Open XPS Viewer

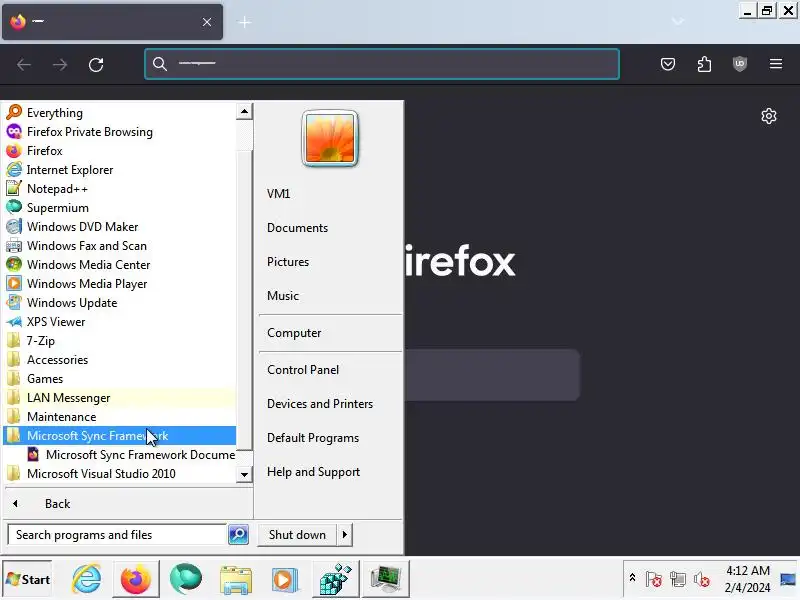[120, 321]
